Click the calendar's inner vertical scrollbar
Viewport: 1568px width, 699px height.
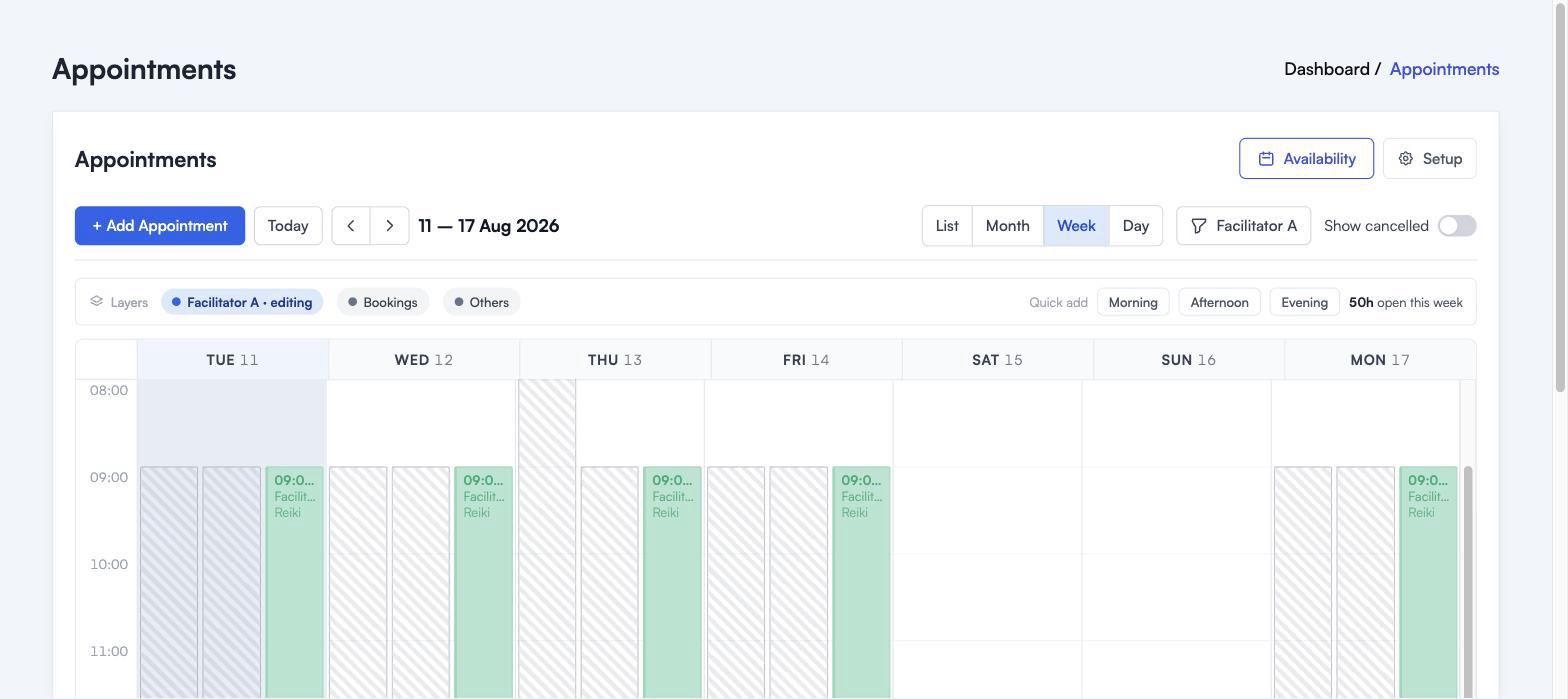click(x=1468, y=582)
